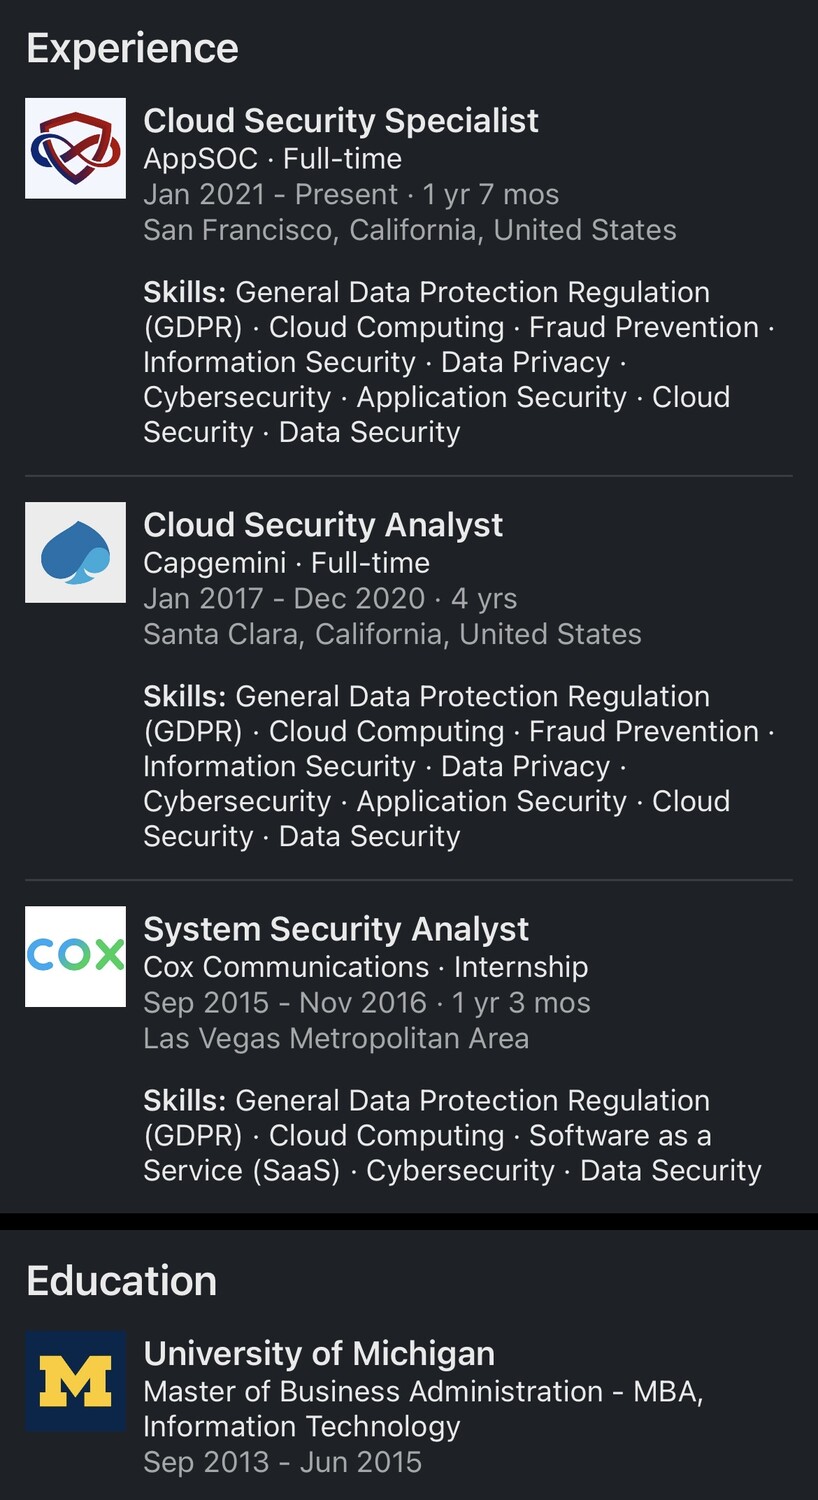The height and width of the screenshot is (1500, 818).
Task: Open the Cloud Security Analyst position
Action: pos(323,525)
